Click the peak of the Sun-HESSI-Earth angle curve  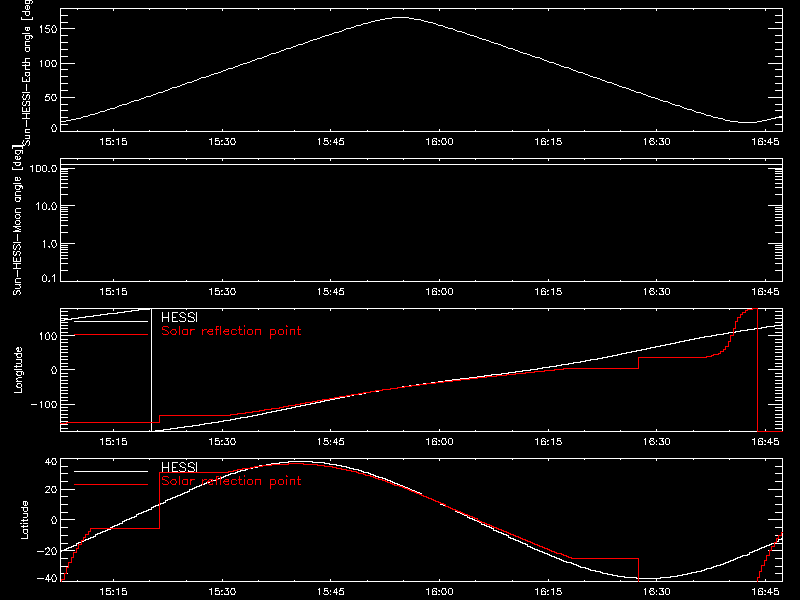[x=401, y=18]
